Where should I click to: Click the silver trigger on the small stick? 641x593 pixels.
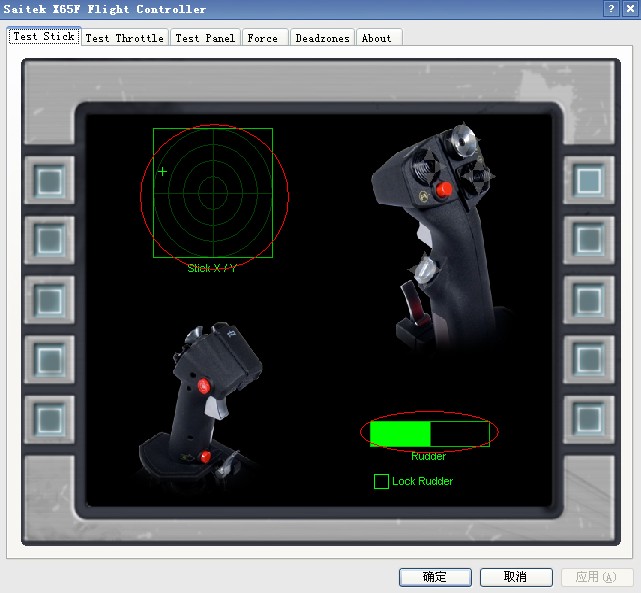(x=217, y=407)
